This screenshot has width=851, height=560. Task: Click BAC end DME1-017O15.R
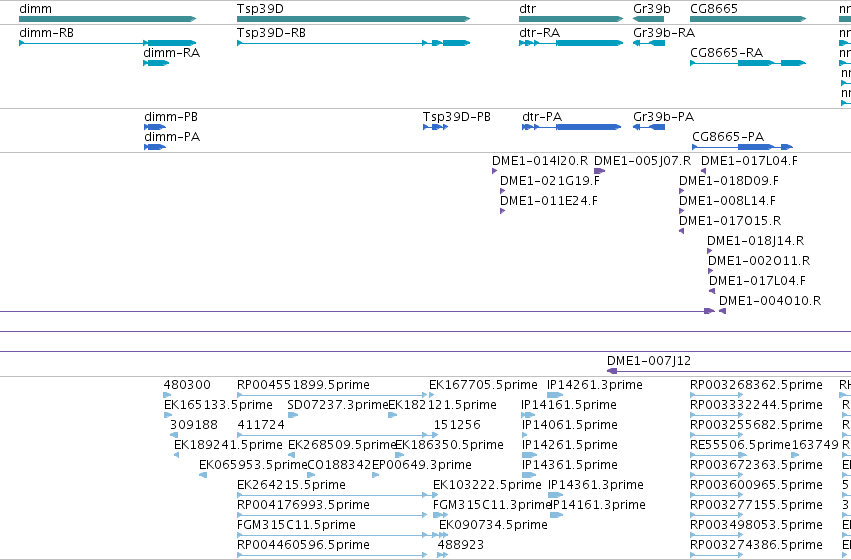pyautogui.click(x=730, y=221)
